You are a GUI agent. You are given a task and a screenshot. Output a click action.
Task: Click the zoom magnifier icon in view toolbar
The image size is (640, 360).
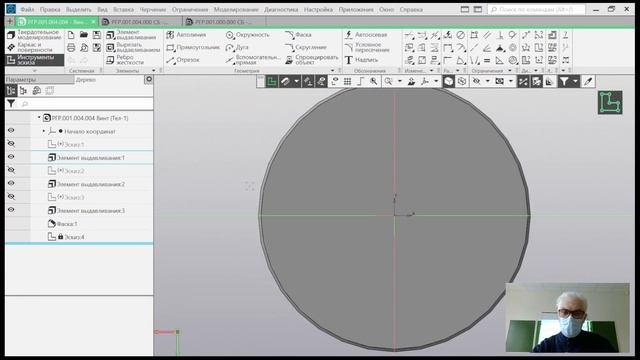click(388, 82)
